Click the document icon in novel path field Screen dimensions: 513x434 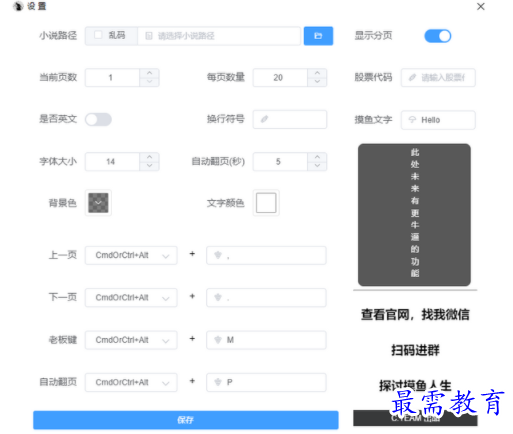(x=149, y=36)
